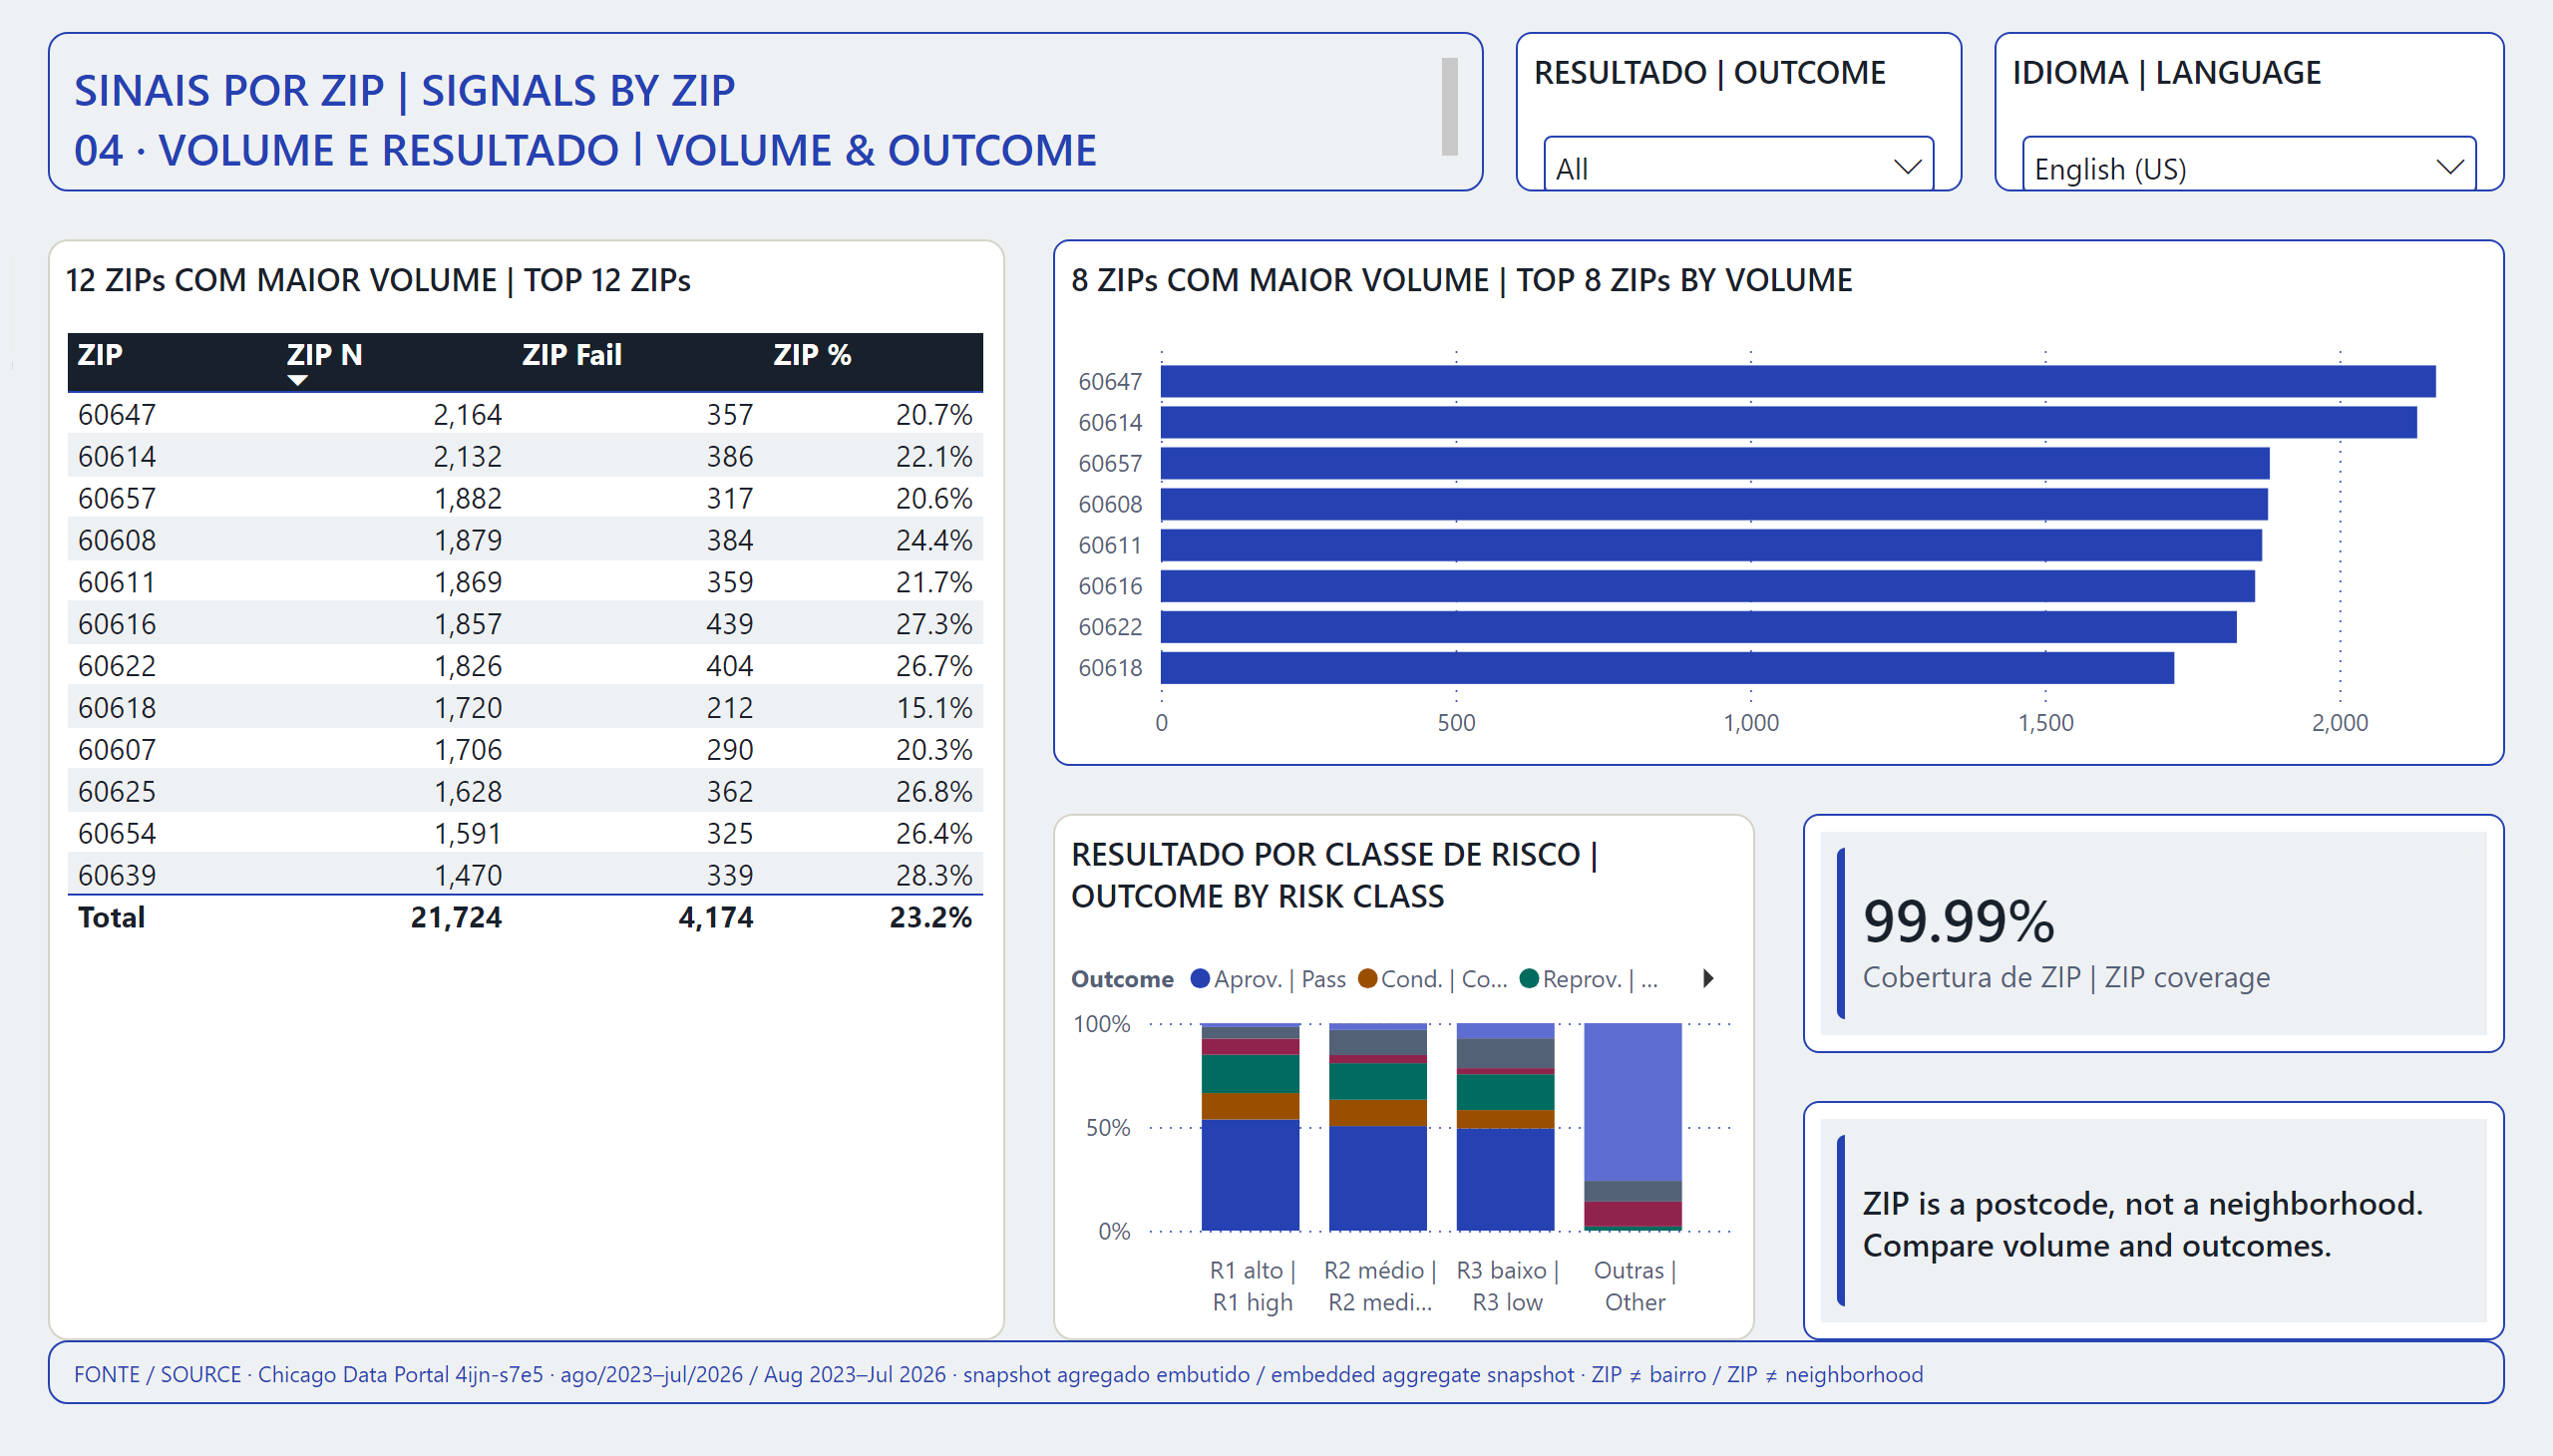The width and height of the screenshot is (2553, 1456).
Task: Click the 1,000 tick on the bar chart axis
Action: 1751,722
